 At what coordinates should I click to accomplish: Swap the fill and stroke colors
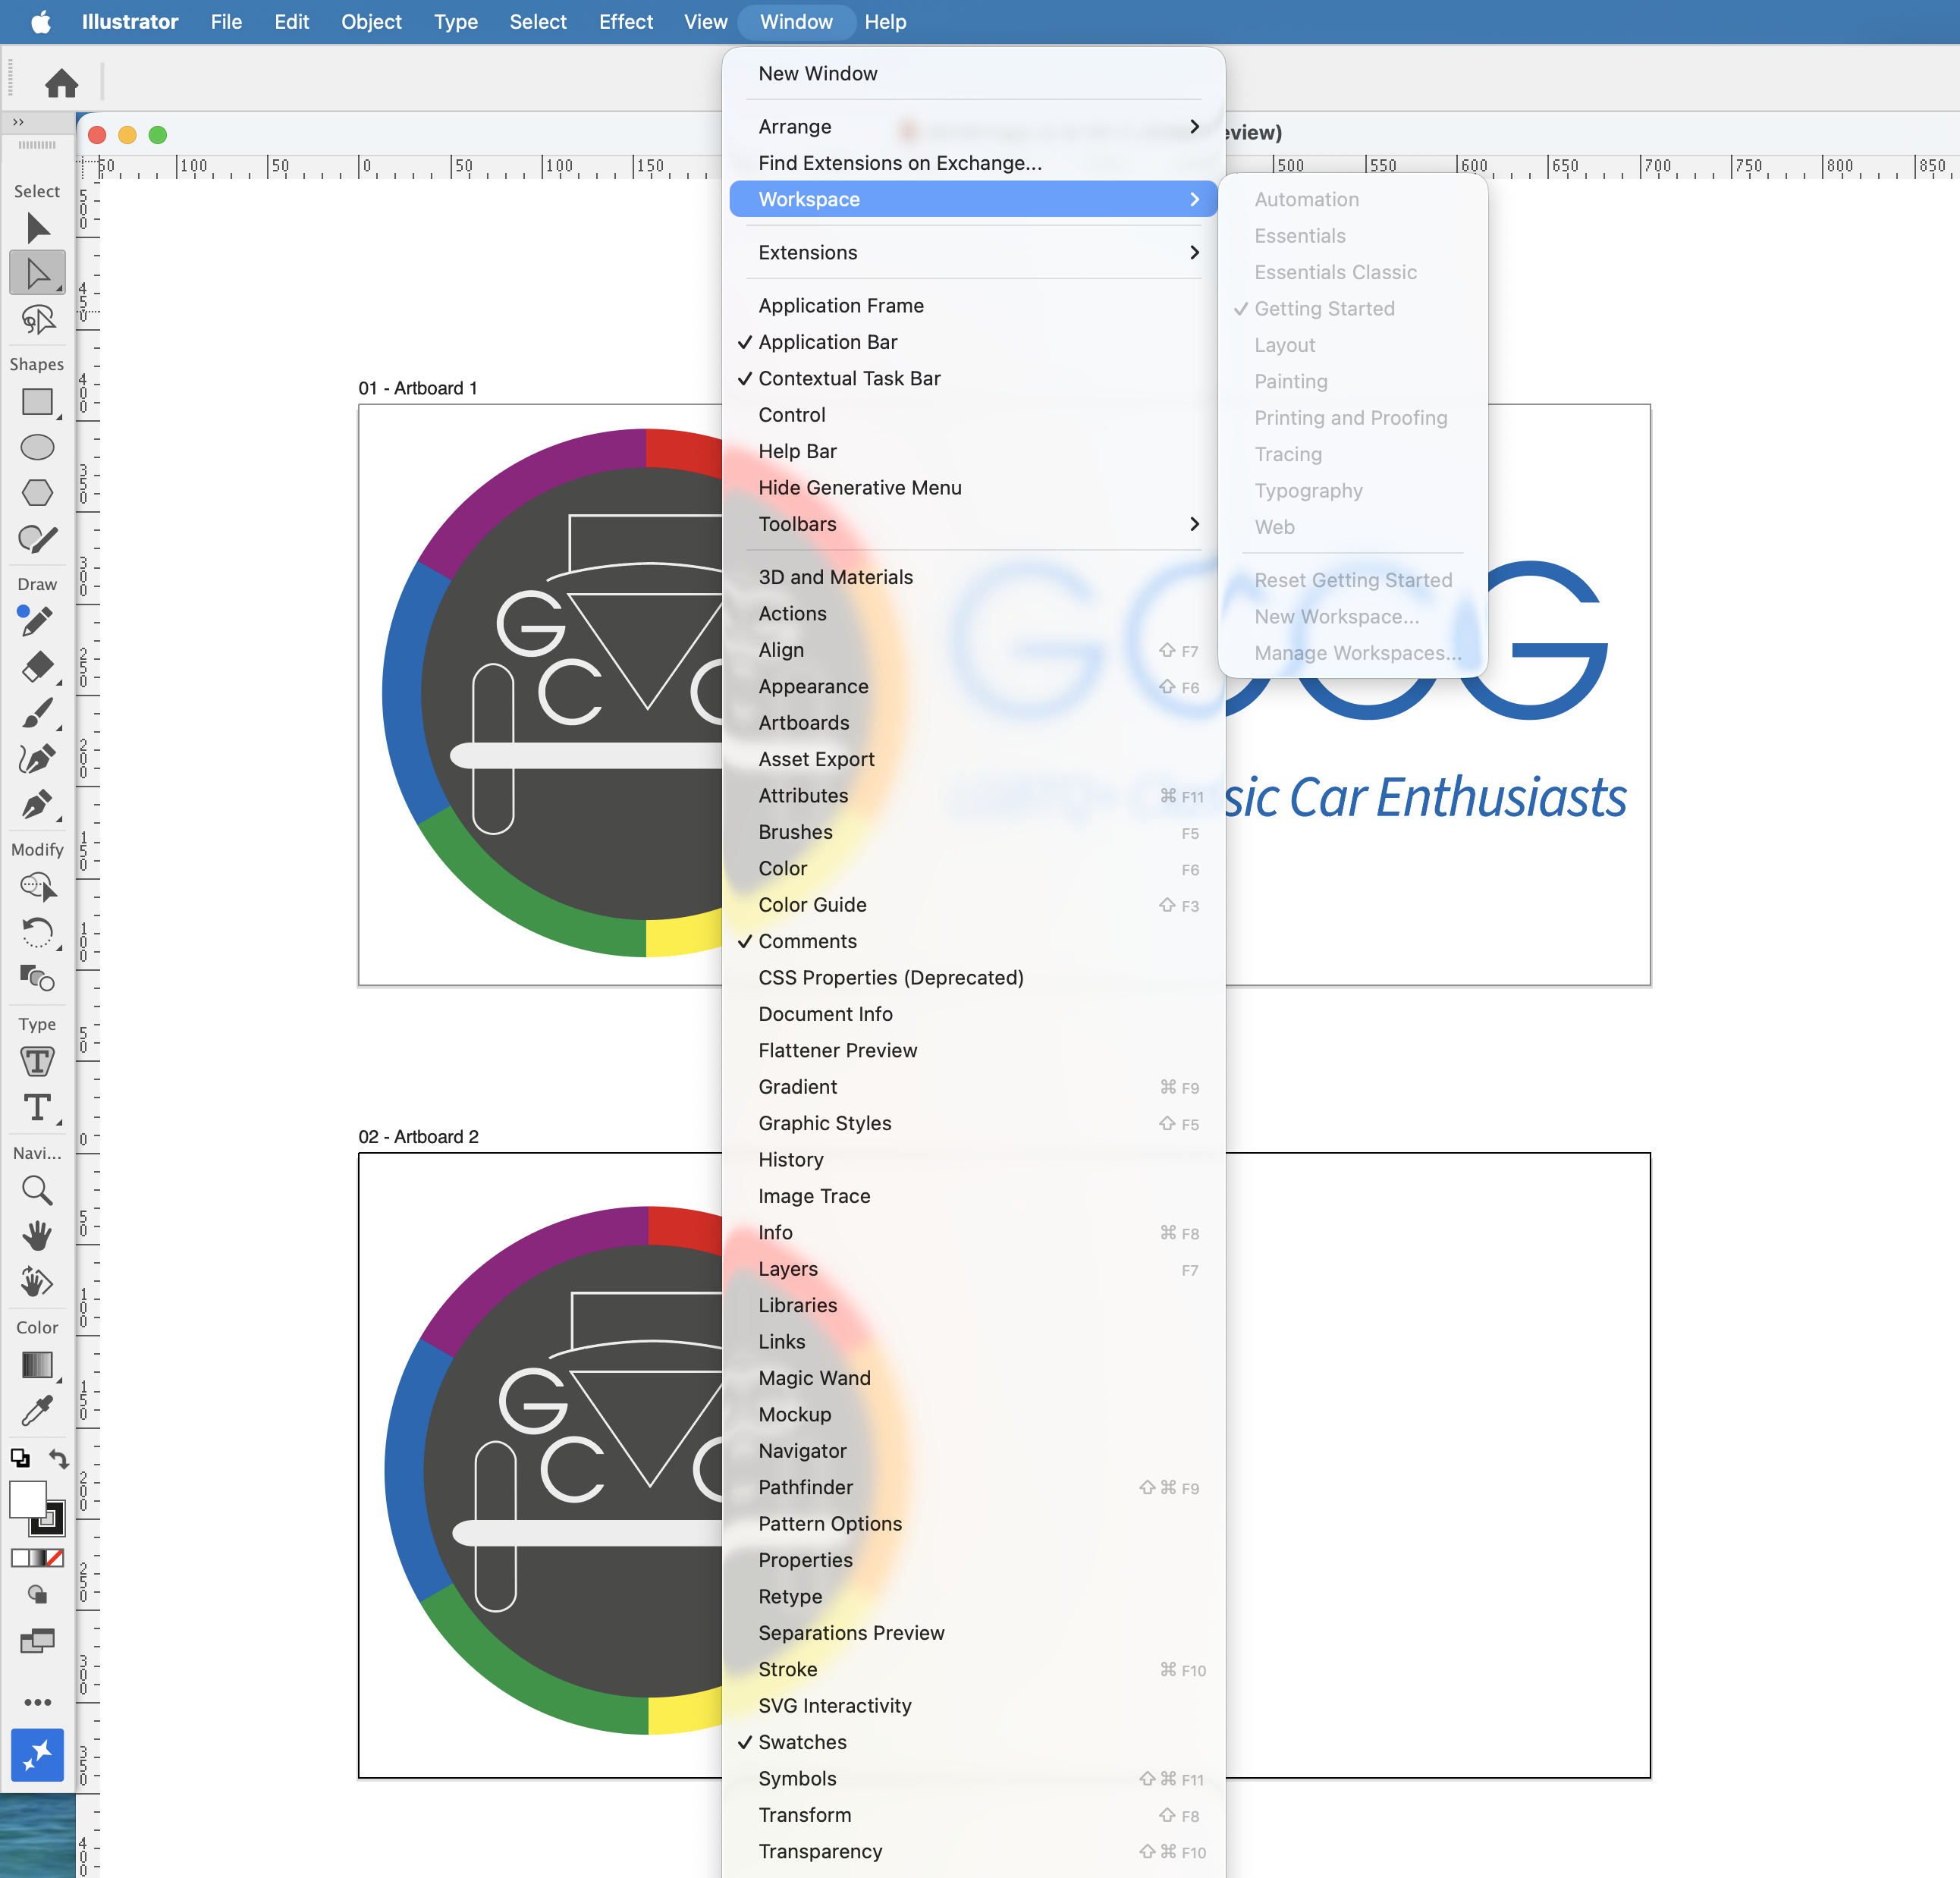click(59, 1459)
